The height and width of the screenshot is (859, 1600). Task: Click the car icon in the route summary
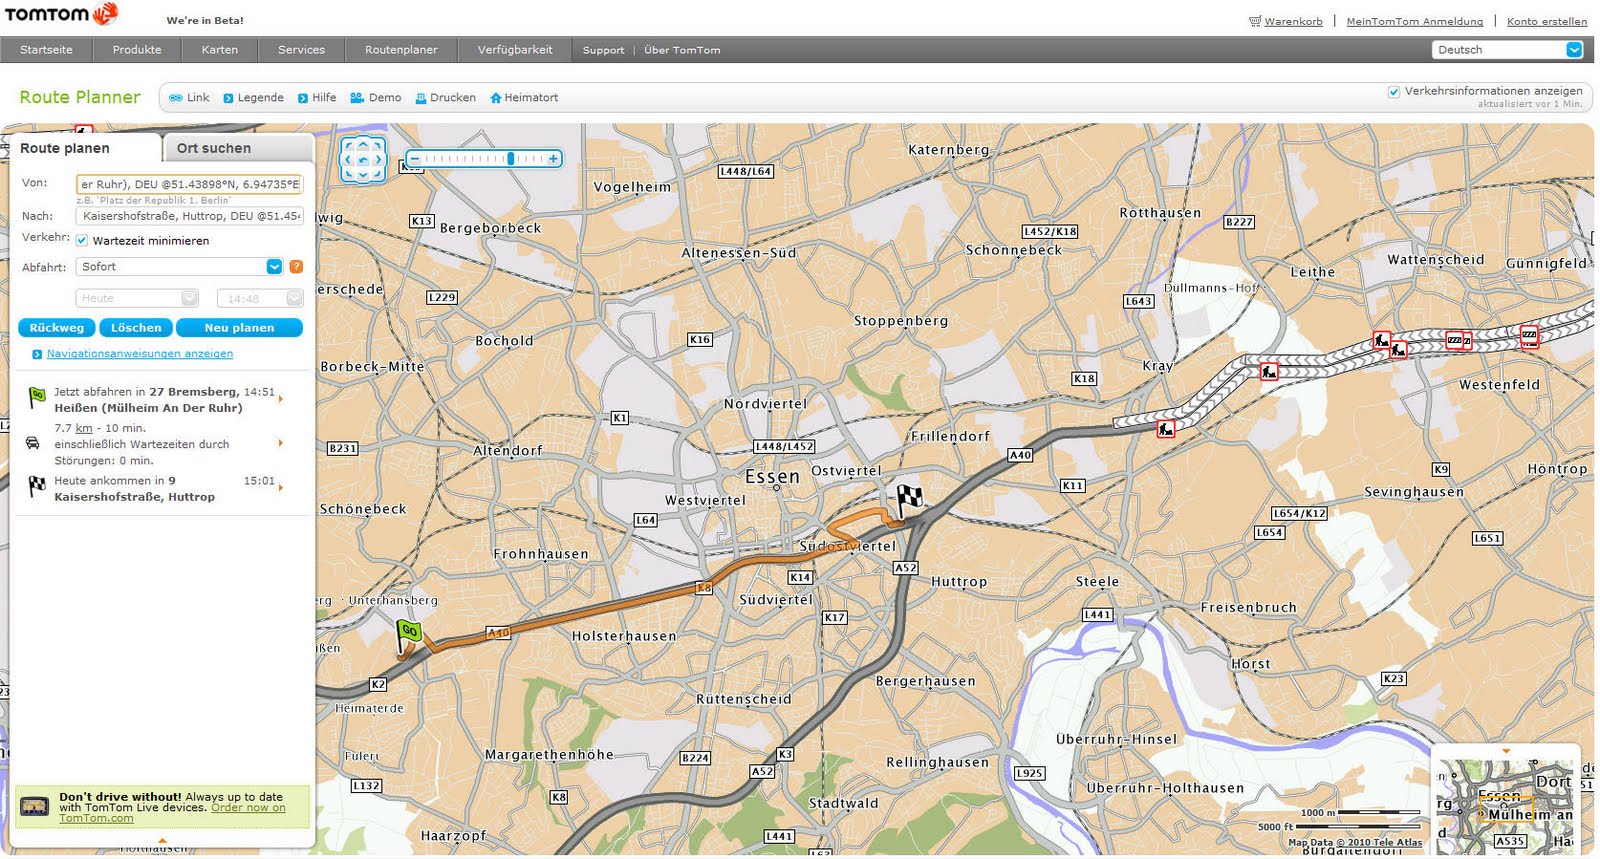(33, 443)
